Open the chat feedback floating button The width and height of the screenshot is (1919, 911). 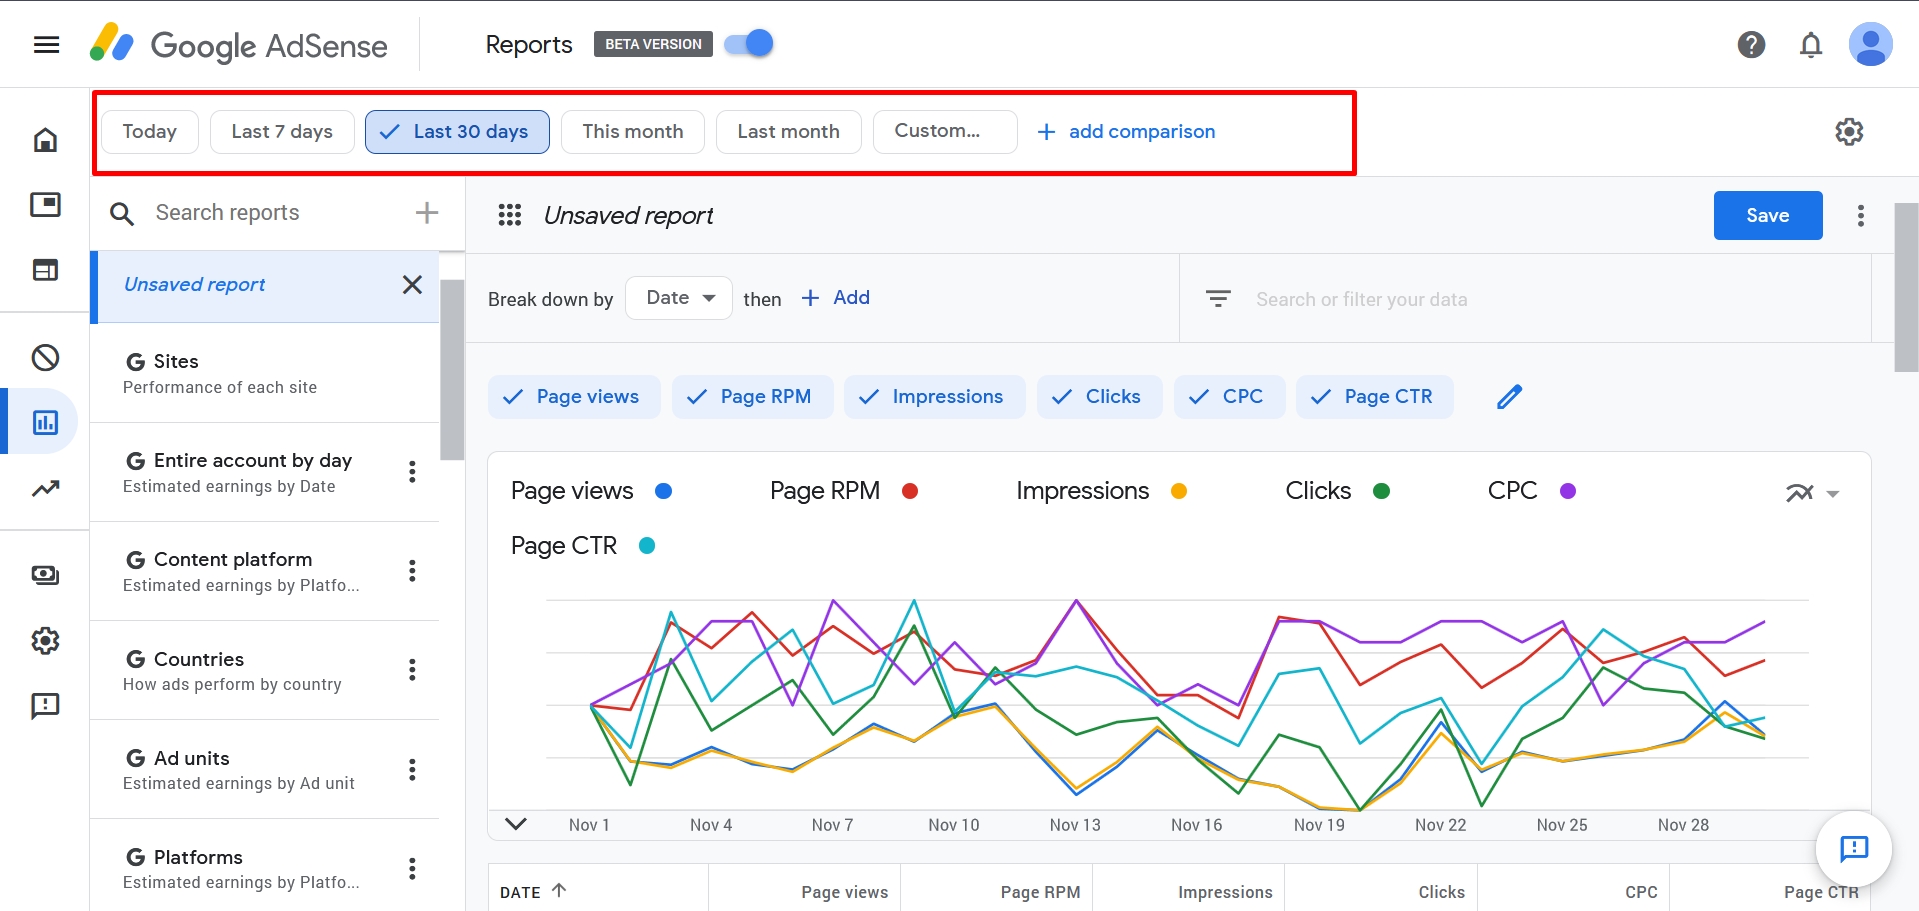click(1854, 849)
